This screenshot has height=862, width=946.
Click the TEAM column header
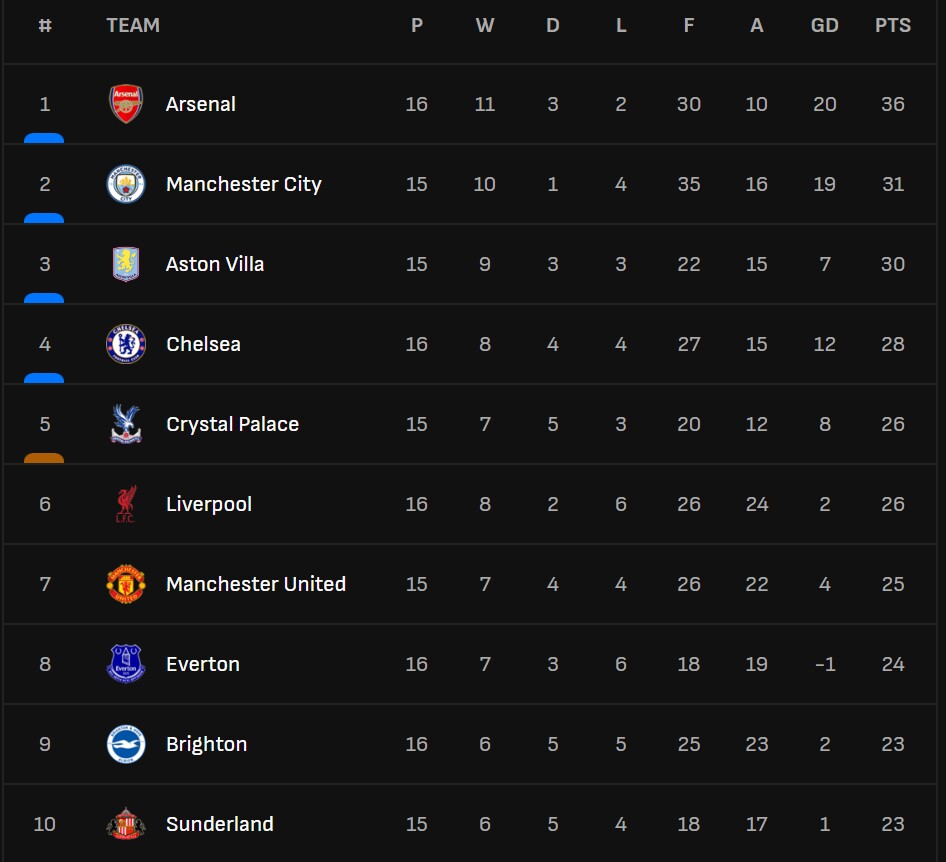click(x=133, y=26)
